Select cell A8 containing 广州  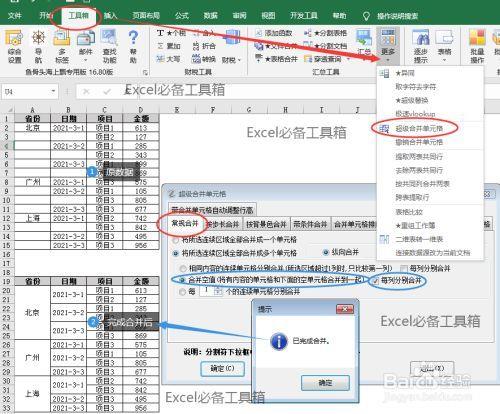pos(32,182)
